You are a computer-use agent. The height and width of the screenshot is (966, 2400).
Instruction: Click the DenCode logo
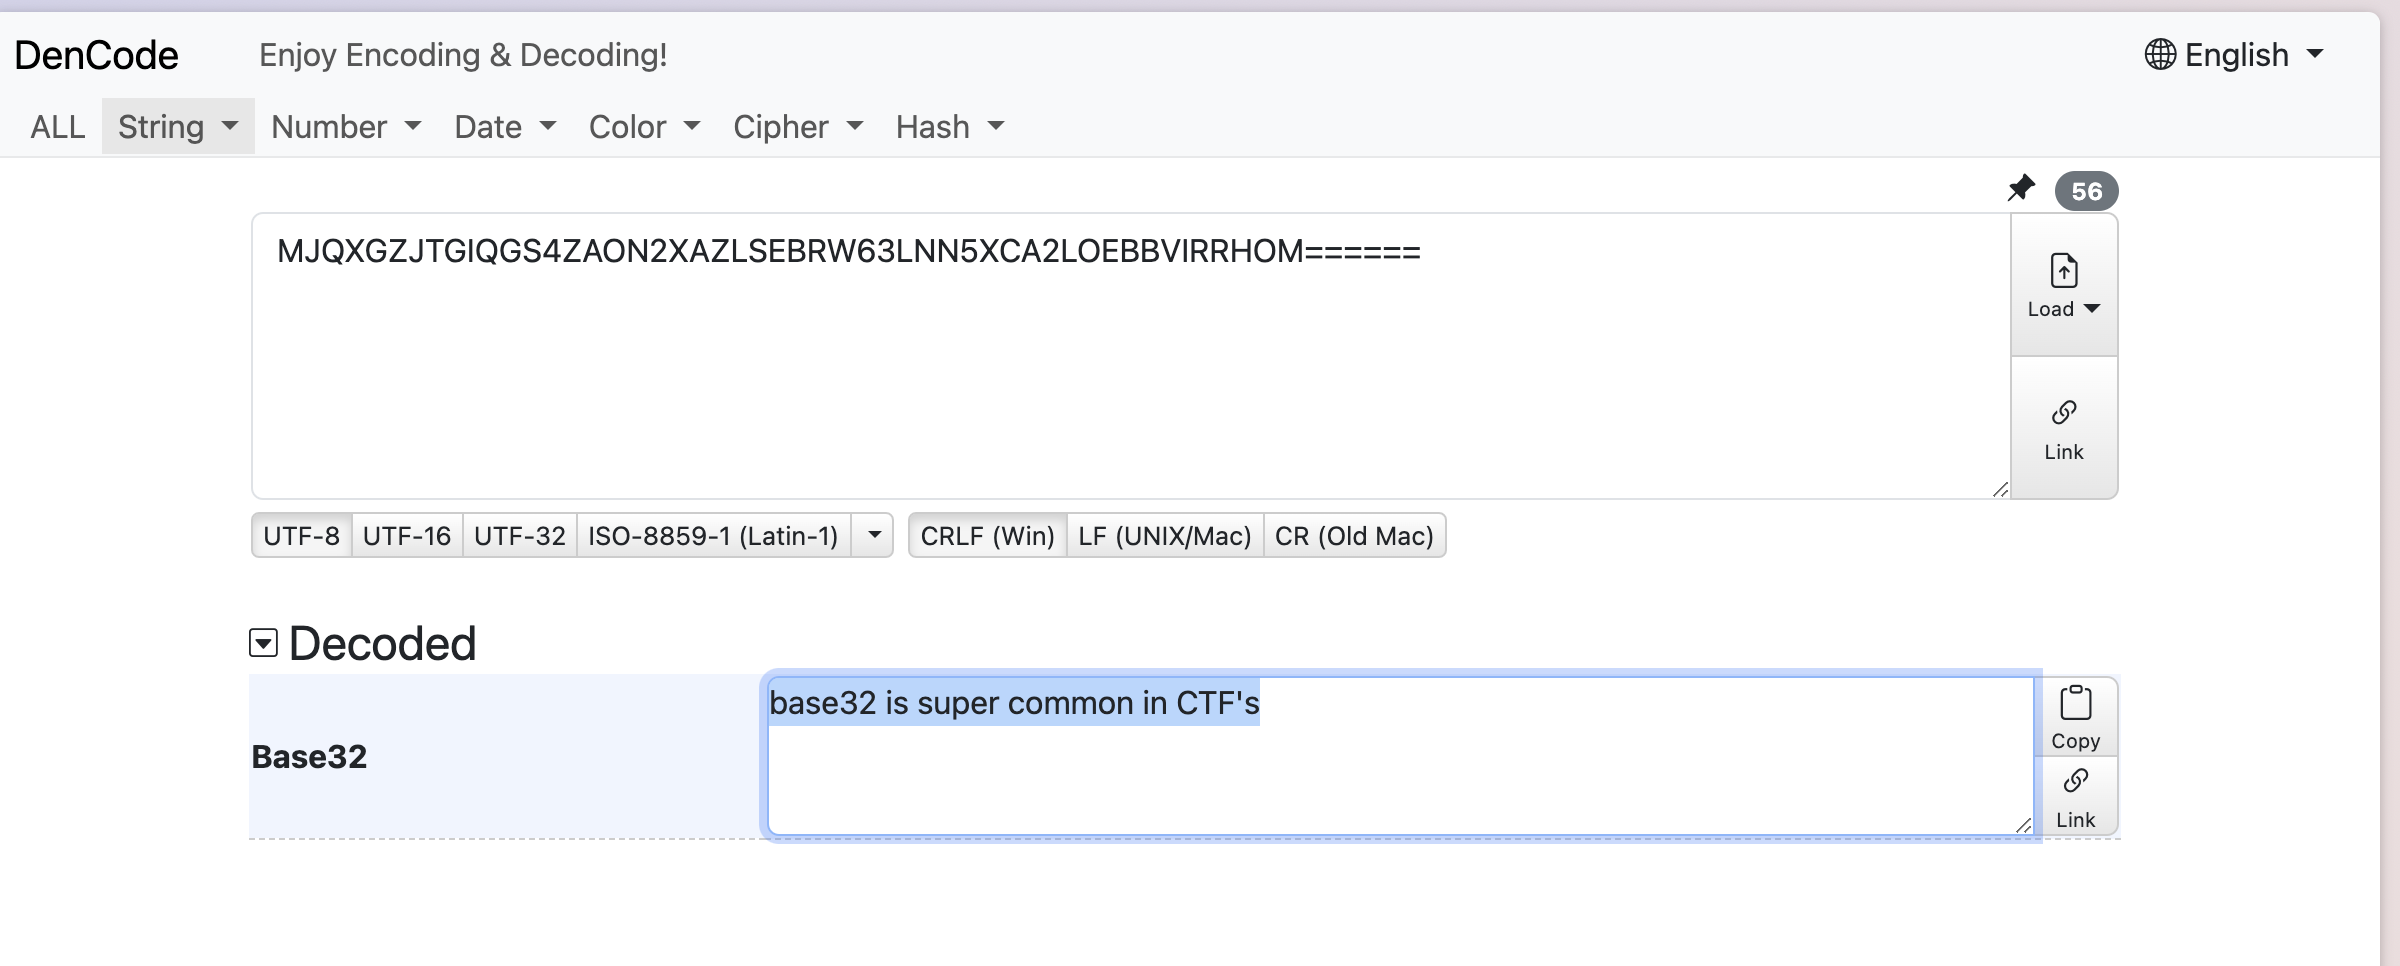coord(96,55)
